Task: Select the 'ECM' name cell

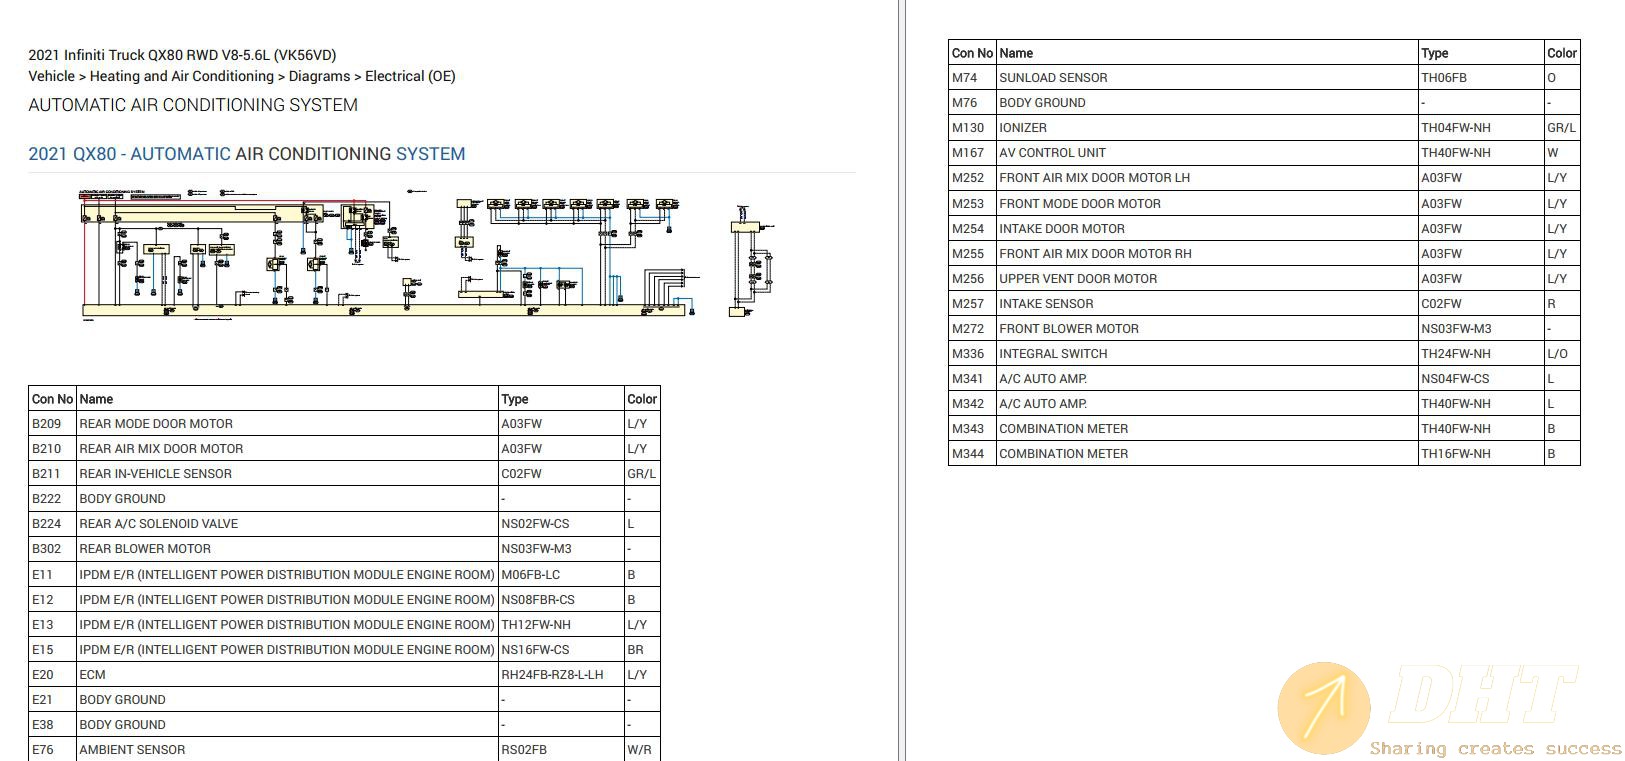Action: coord(287,674)
